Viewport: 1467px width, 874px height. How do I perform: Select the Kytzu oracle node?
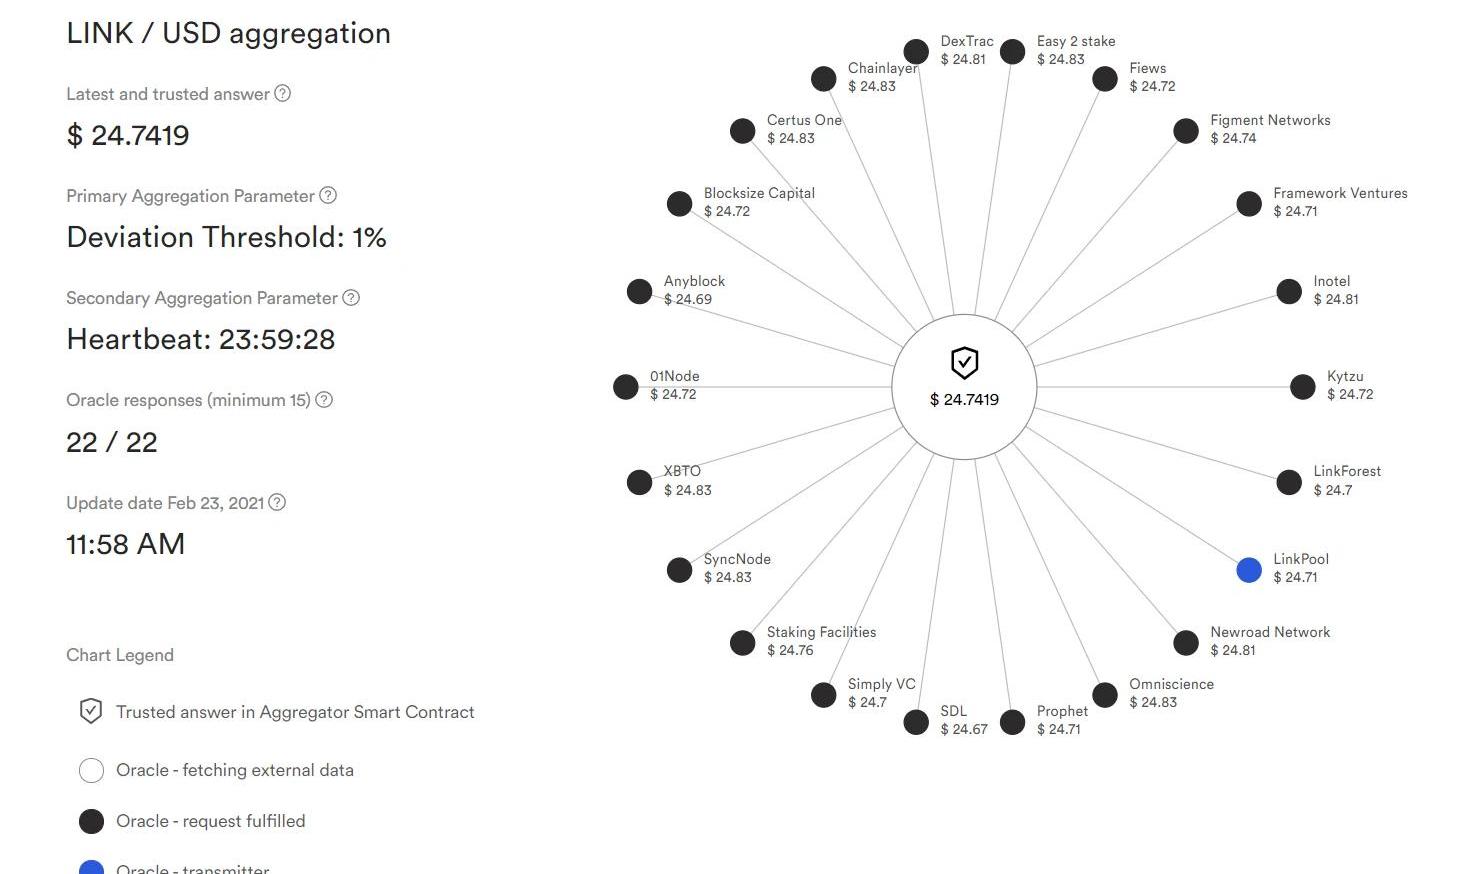click(1303, 387)
